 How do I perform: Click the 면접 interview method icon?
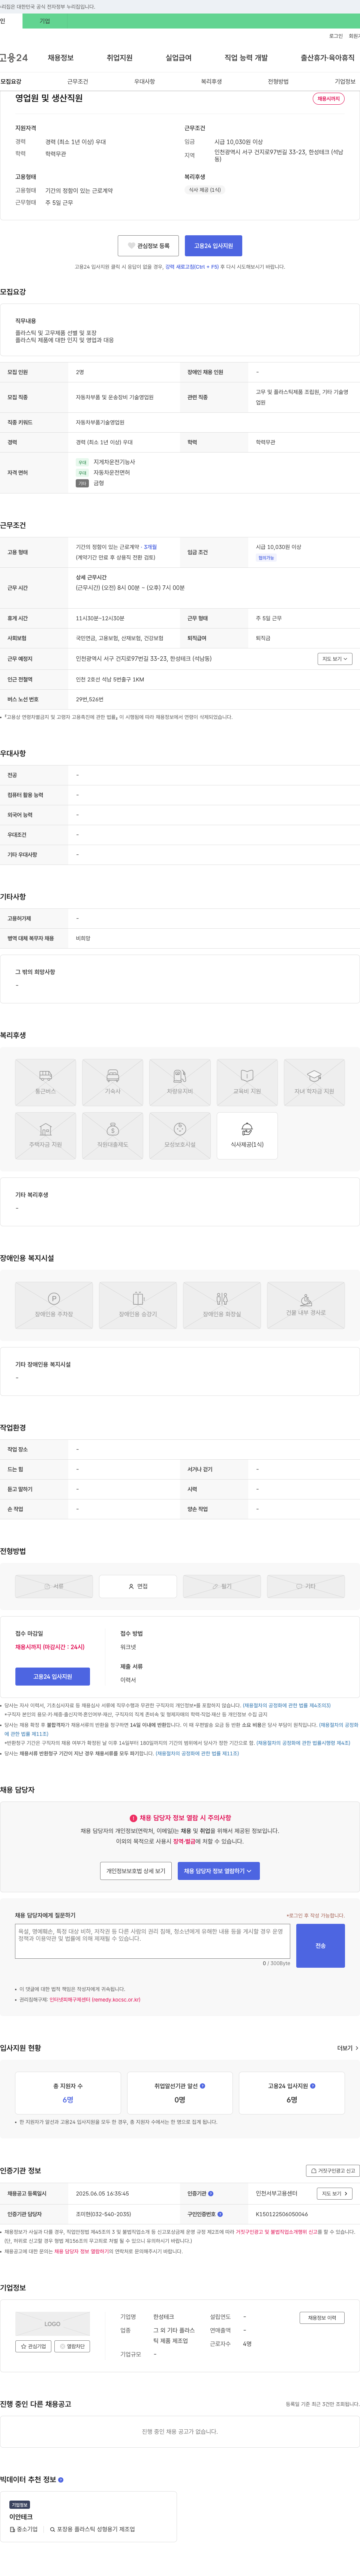point(138,1586)
